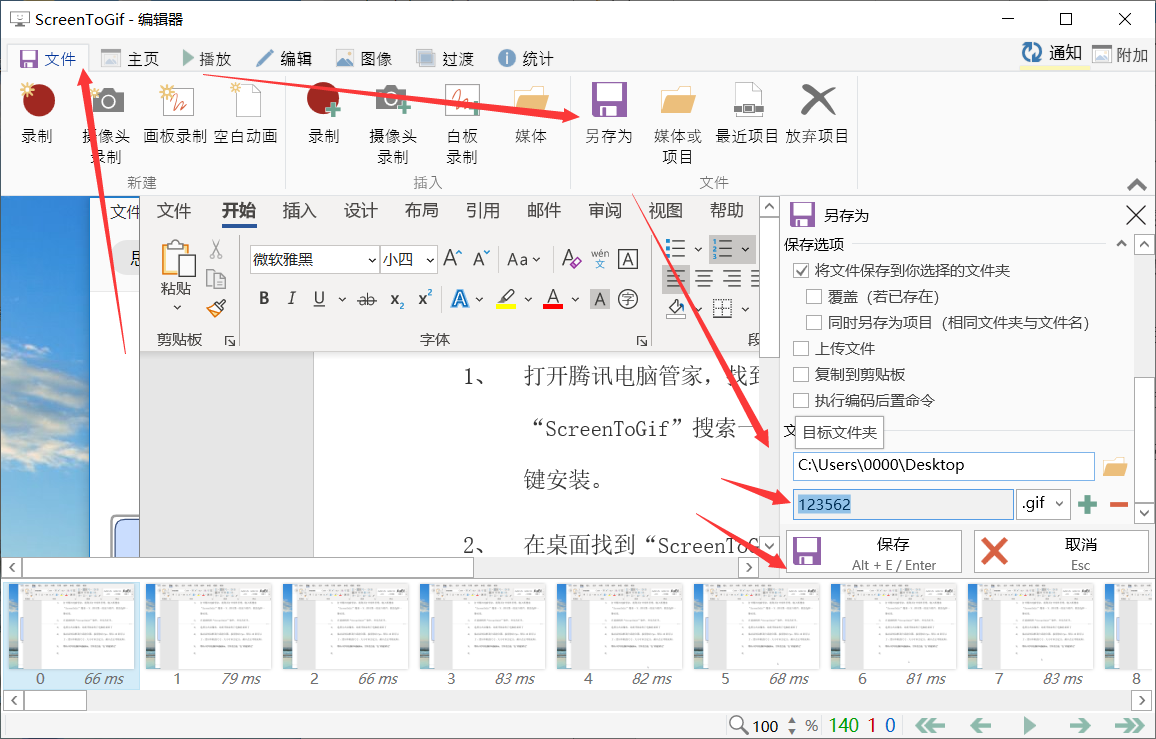
Task: Expand font group dialog launcher
Action: (642, 341)
